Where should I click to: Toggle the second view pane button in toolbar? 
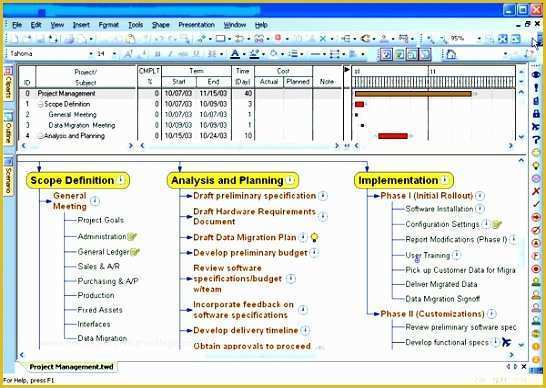[x=399, y=54]
